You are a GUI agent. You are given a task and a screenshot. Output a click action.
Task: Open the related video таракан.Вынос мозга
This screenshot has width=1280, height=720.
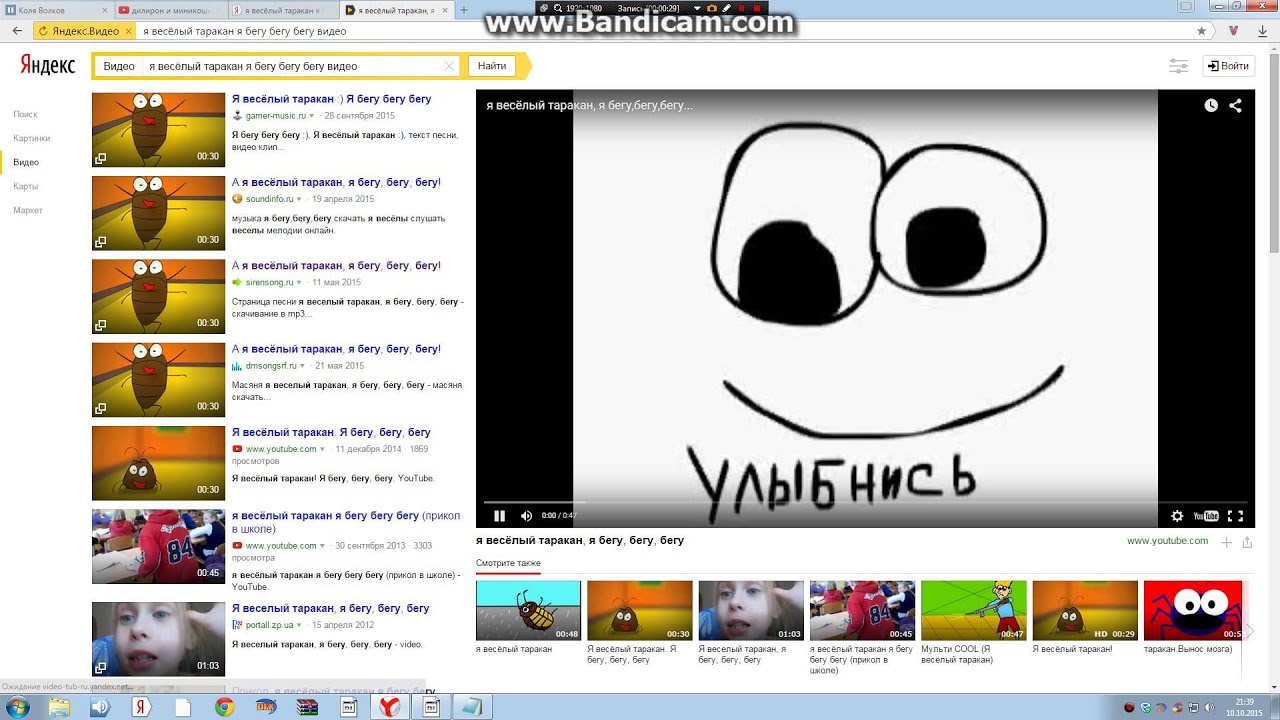click(1193, 610)
